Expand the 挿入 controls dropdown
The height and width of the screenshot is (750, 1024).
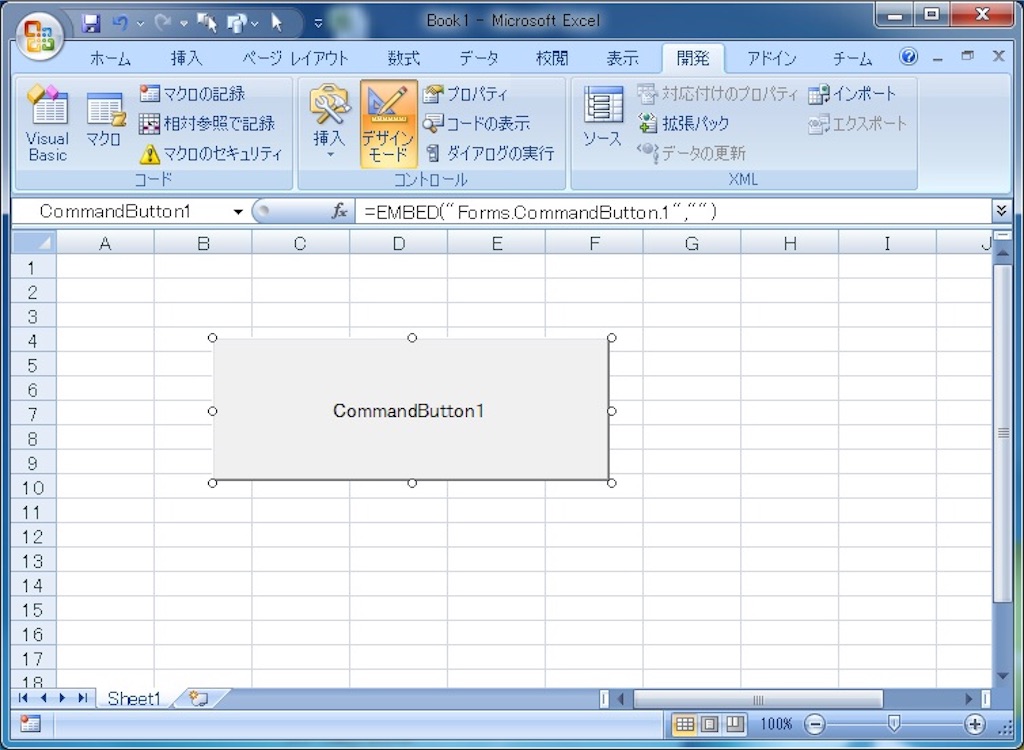tap(329, 124)
